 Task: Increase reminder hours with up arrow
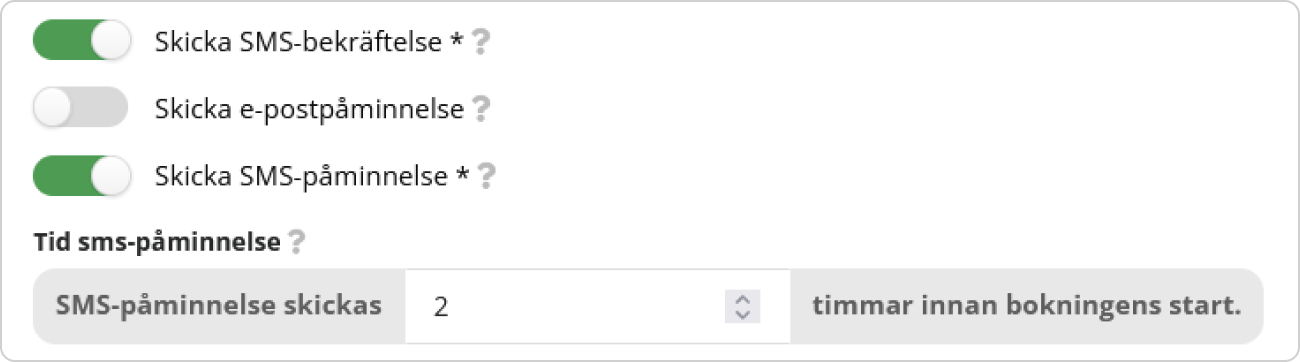742,299
